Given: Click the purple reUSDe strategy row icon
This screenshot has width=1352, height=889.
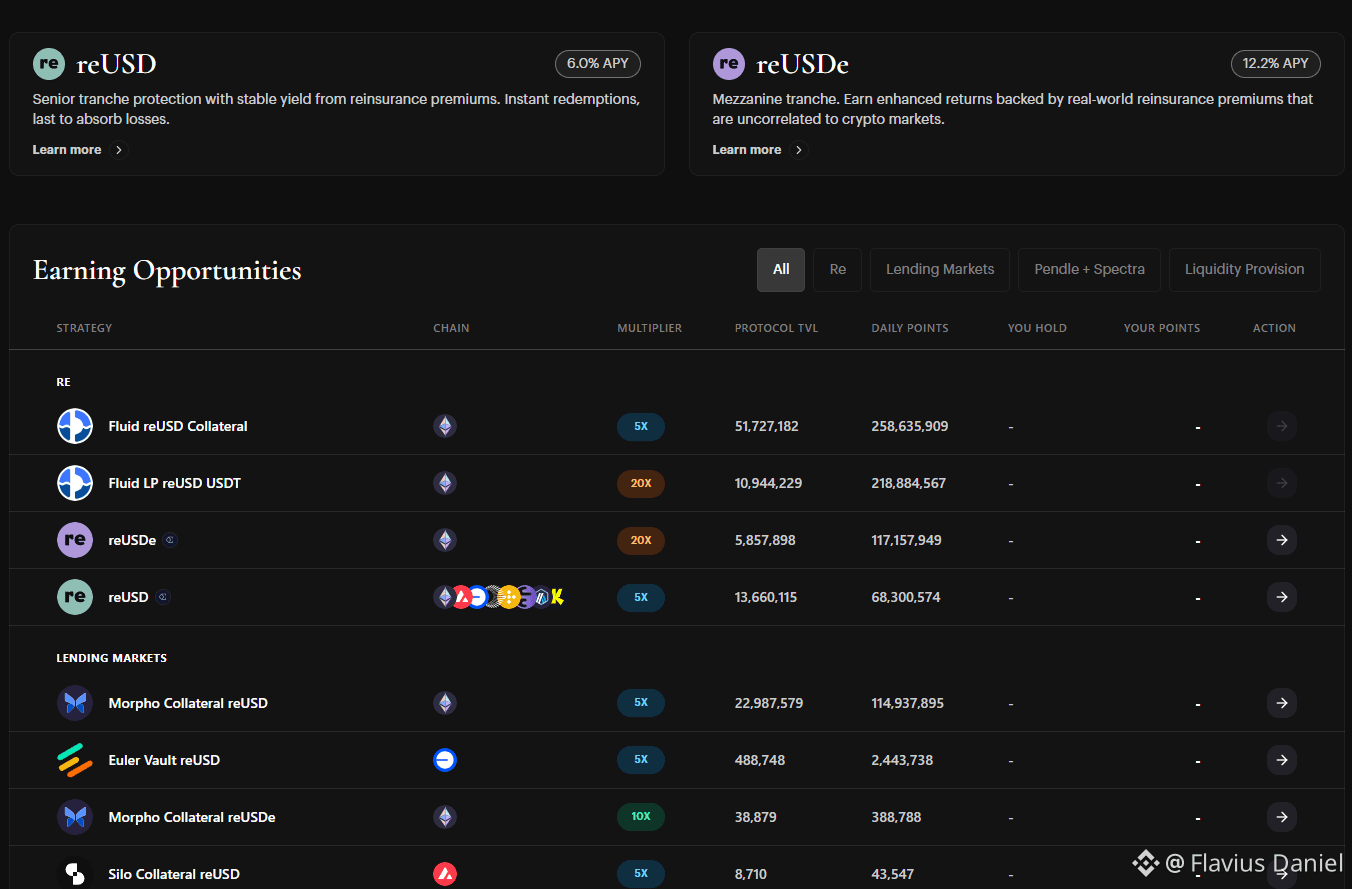Looking at the screenshot, I should (x=75, y=540).
